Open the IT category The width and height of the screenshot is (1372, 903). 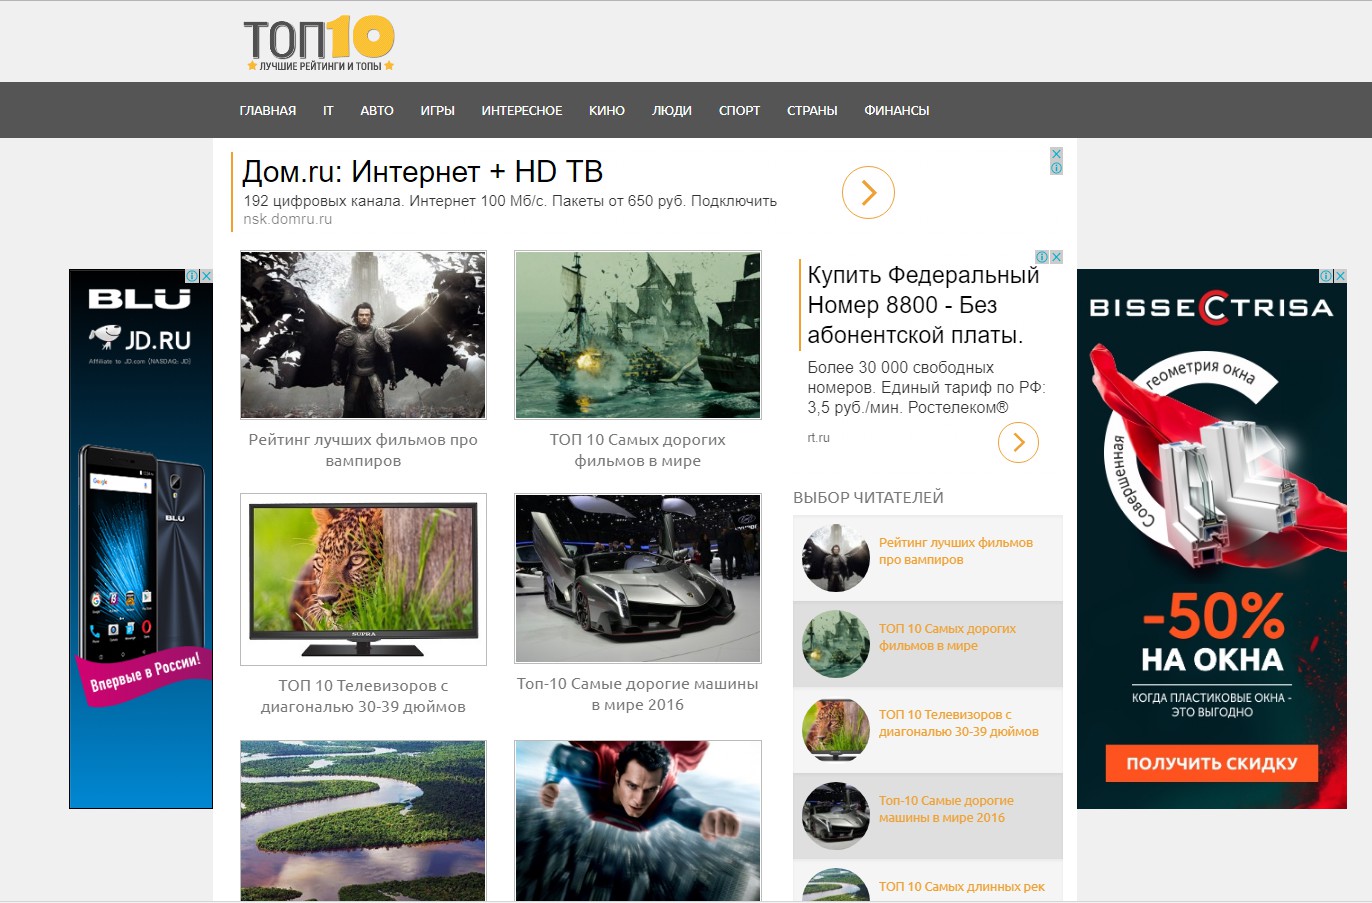click(x=328, y=111)
